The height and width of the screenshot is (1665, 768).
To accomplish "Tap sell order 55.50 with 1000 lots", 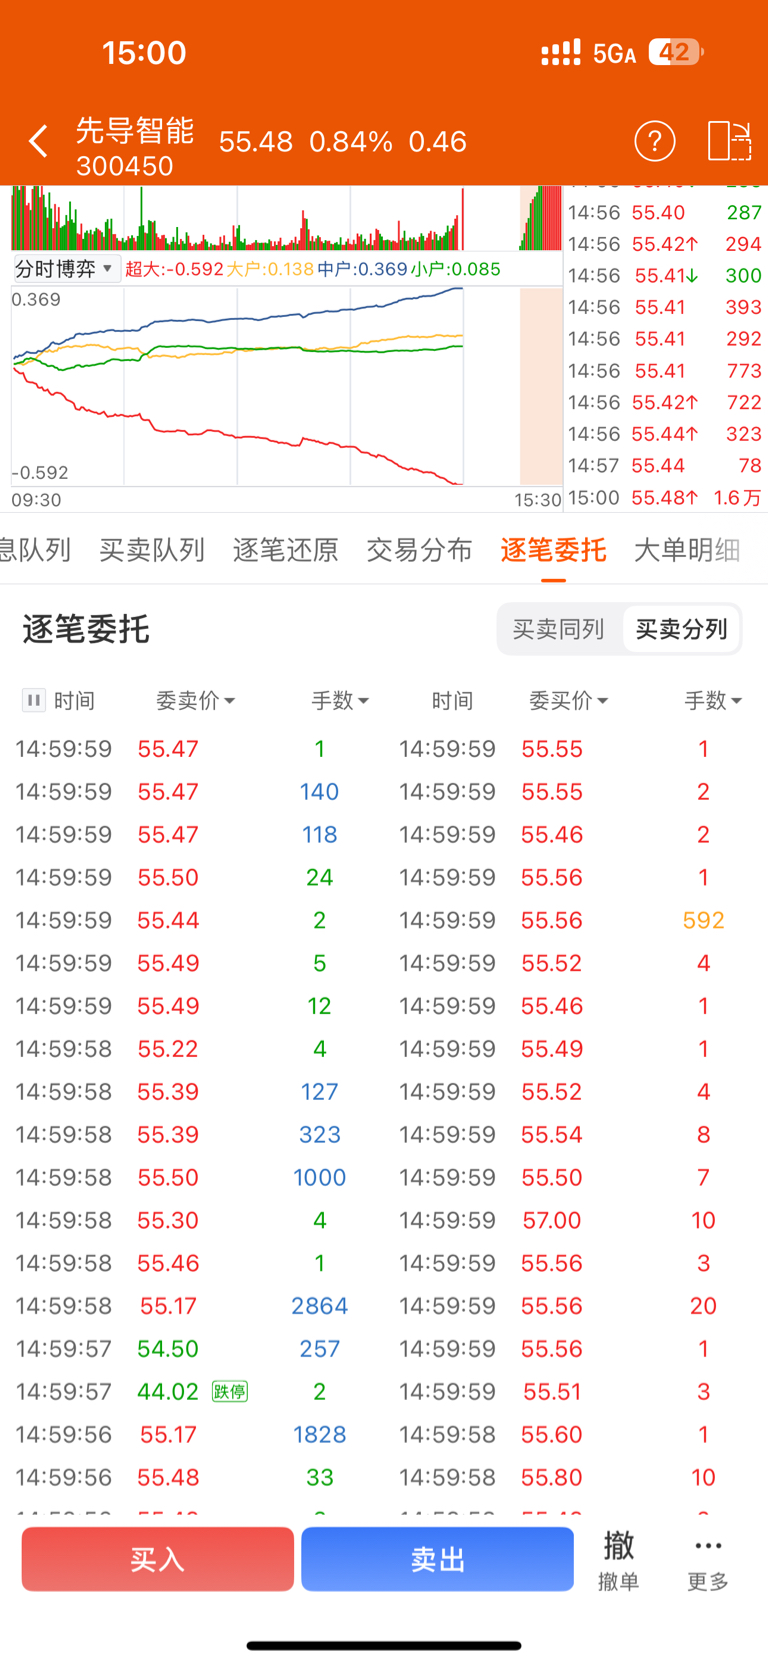I will click(x=193, y=1177).
